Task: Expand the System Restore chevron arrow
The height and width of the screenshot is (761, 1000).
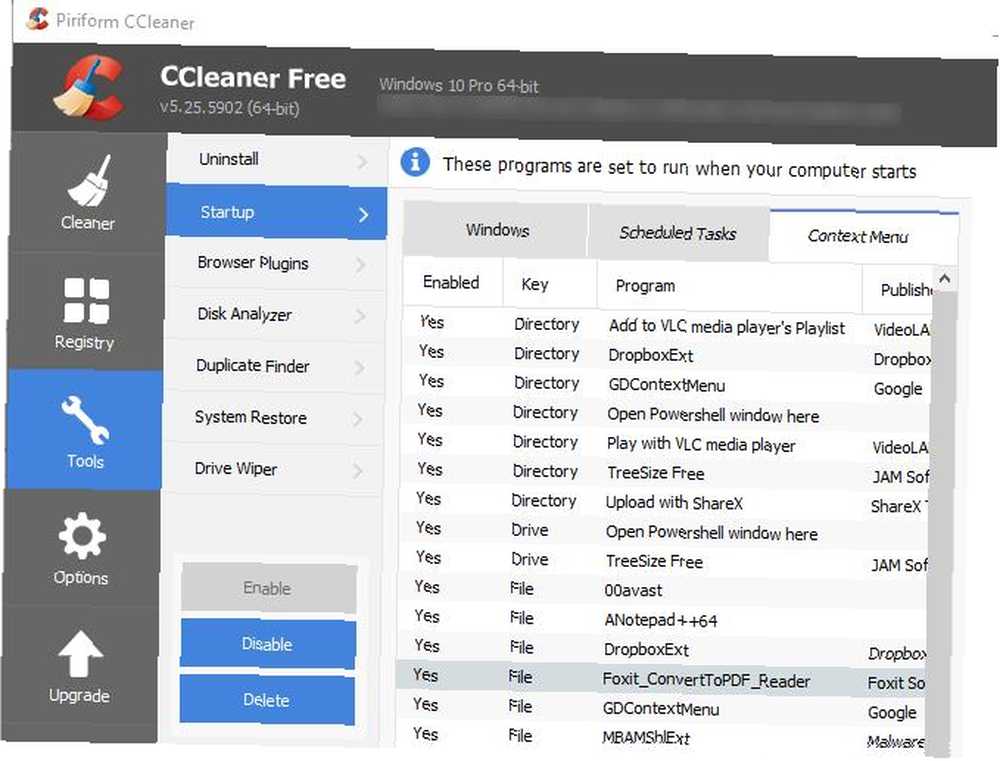Action: [358, 419]
